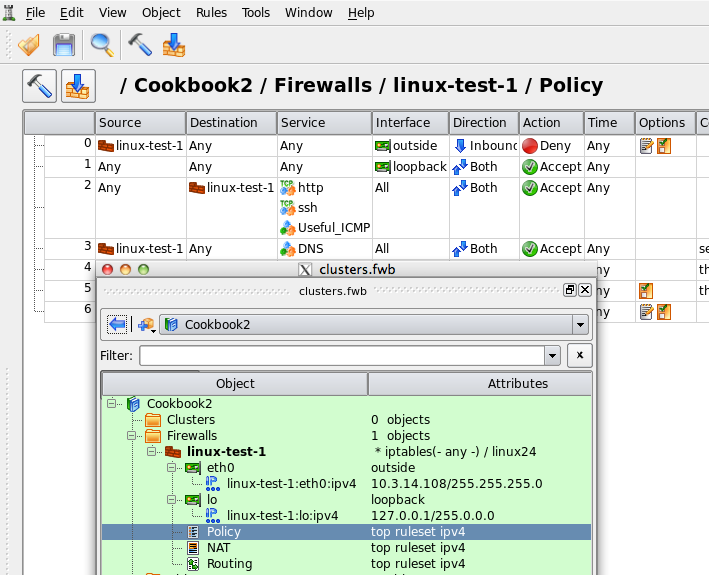This screenshot has height=575, width=709.
Task: Collapse the linux-test-1 firewall node
Action: [x=151, y=452]
